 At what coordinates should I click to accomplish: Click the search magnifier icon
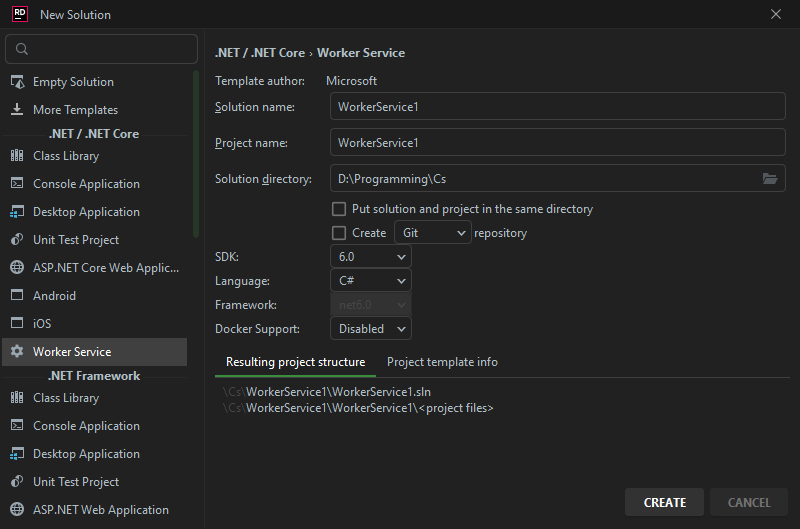tap(21, 49)
